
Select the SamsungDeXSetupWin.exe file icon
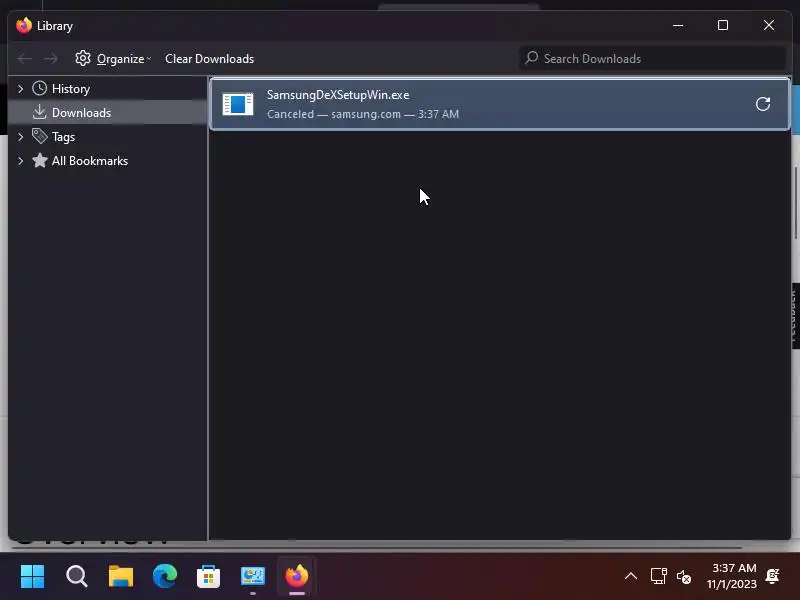click(238, 104)
